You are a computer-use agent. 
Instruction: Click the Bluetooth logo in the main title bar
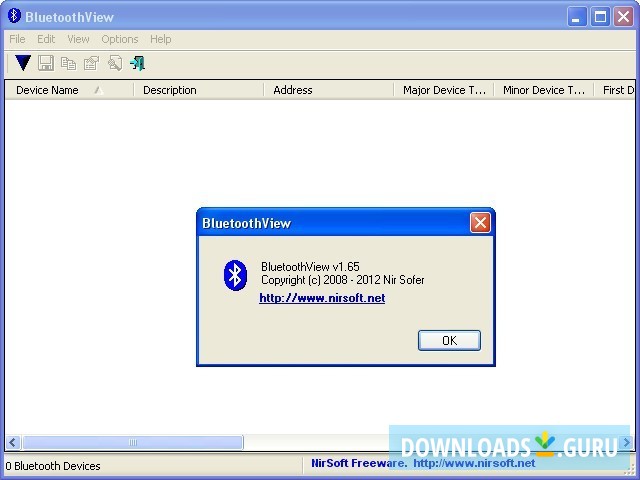[x=14, y=16]
